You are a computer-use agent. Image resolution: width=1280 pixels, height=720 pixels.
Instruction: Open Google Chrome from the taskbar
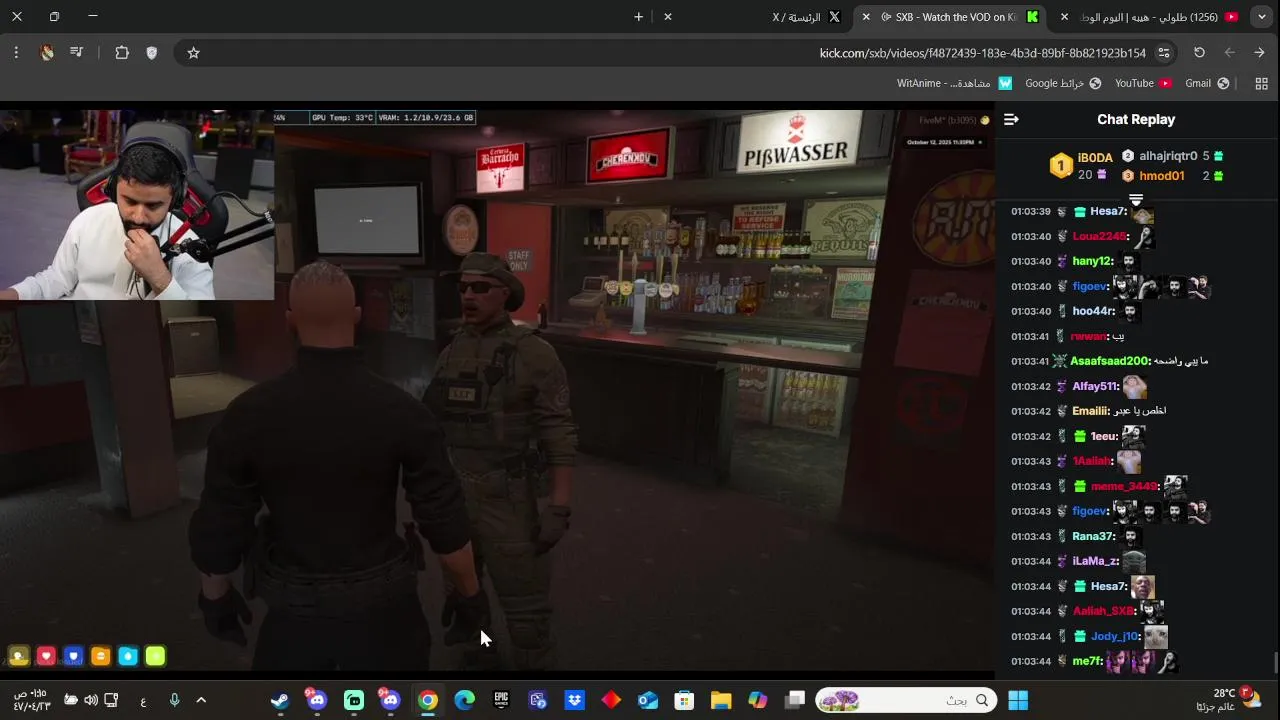click(427, 701)
